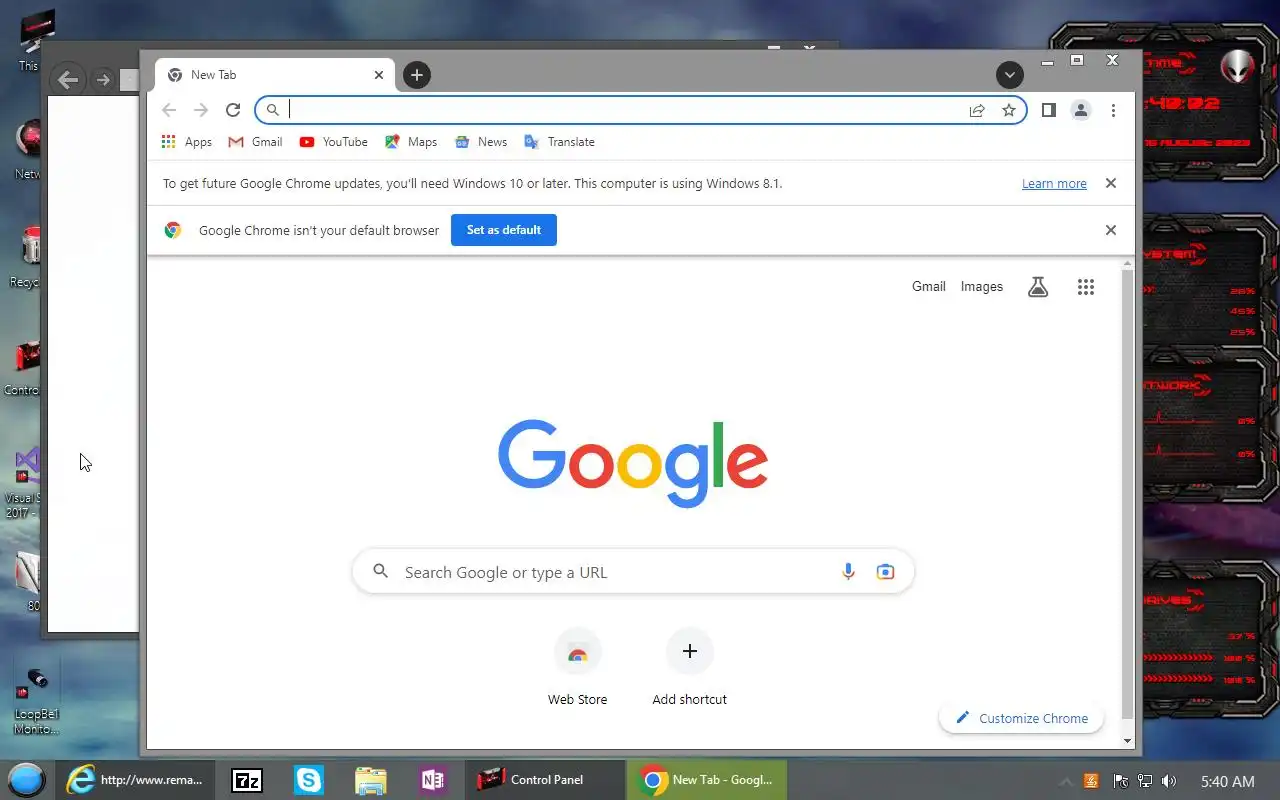
Task: Click the network tray icon
Action: point(1145,781)
